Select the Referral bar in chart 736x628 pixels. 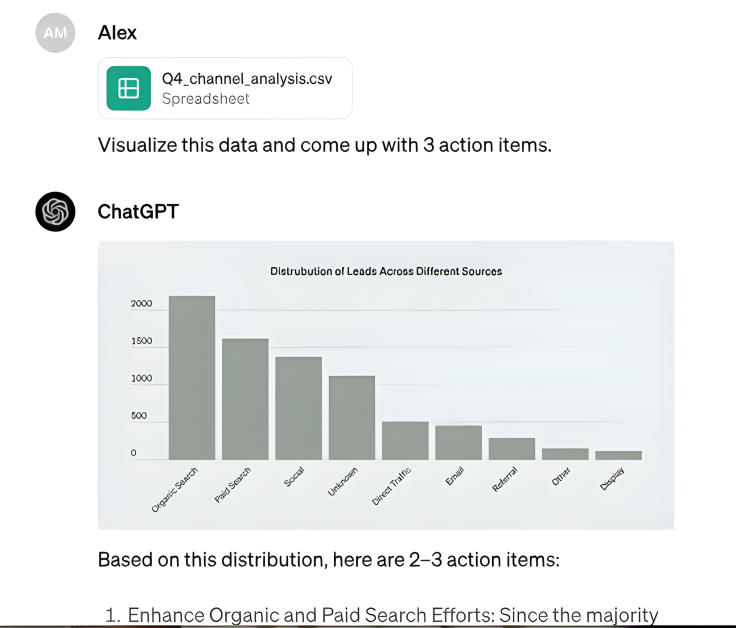click(512, 449)
